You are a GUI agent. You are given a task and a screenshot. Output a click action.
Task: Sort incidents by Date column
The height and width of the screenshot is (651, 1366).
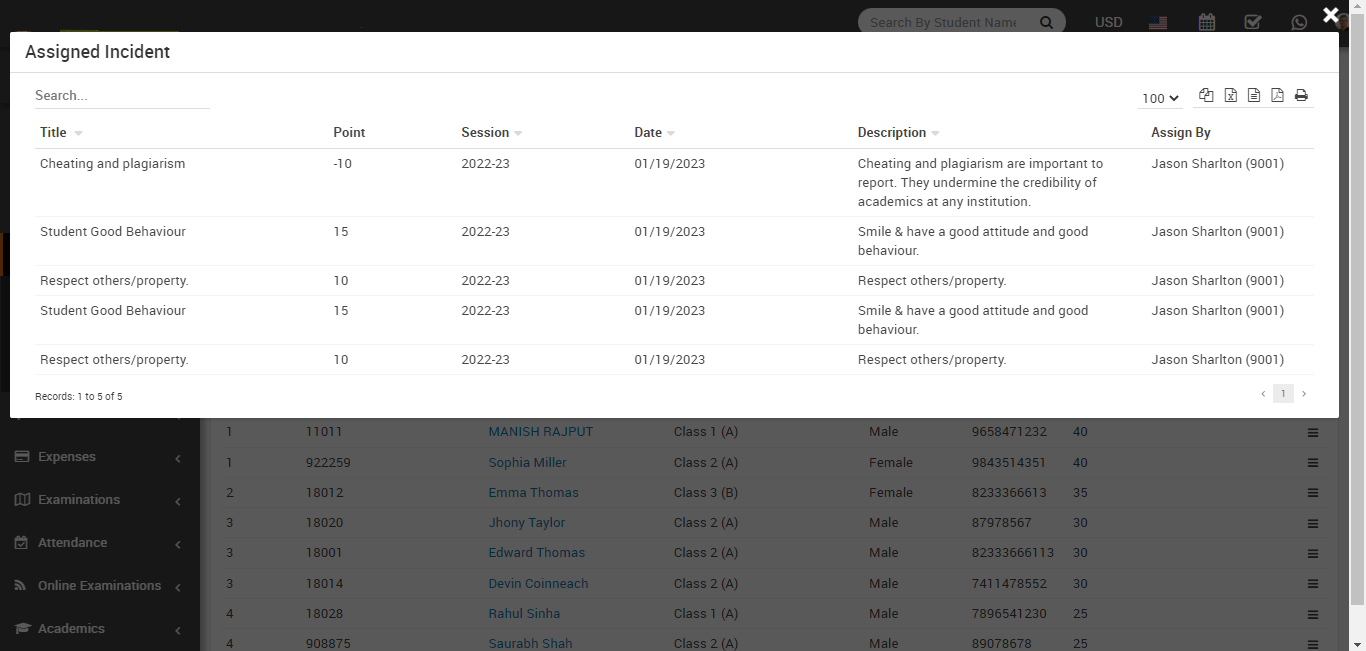tap(648, 133)
